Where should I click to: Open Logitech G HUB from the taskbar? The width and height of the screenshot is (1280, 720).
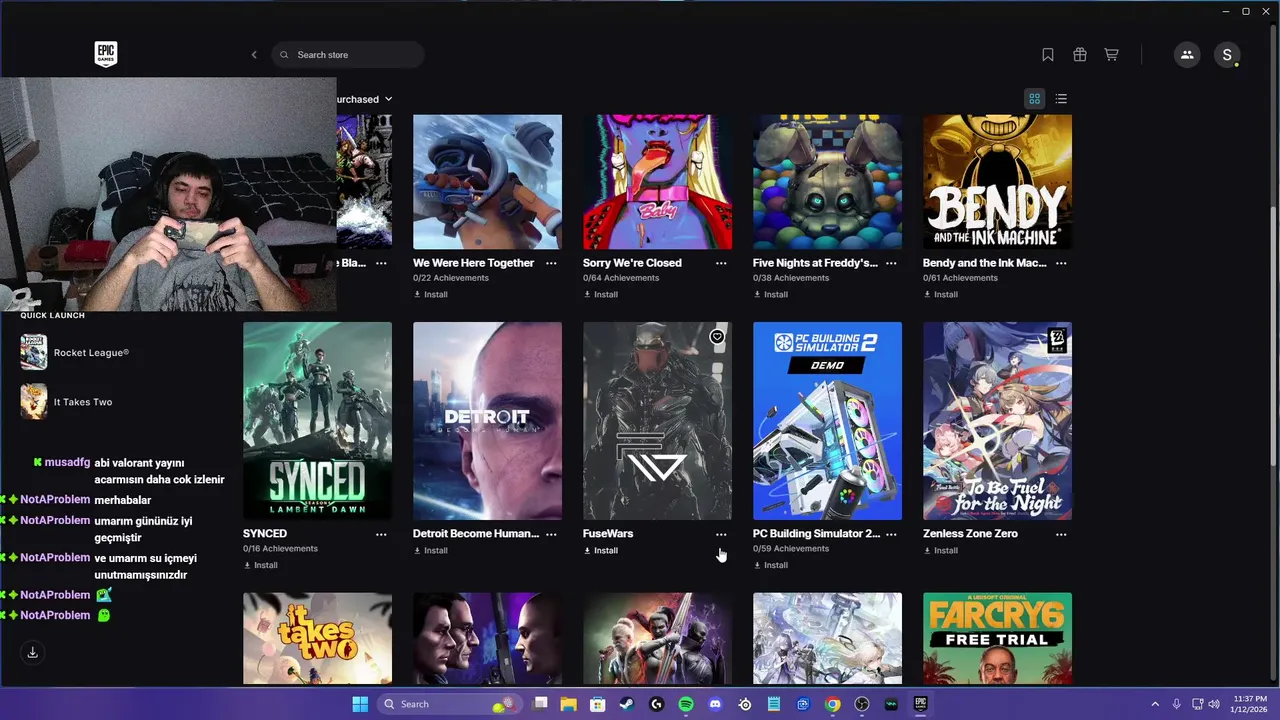[x=656, y=704]
